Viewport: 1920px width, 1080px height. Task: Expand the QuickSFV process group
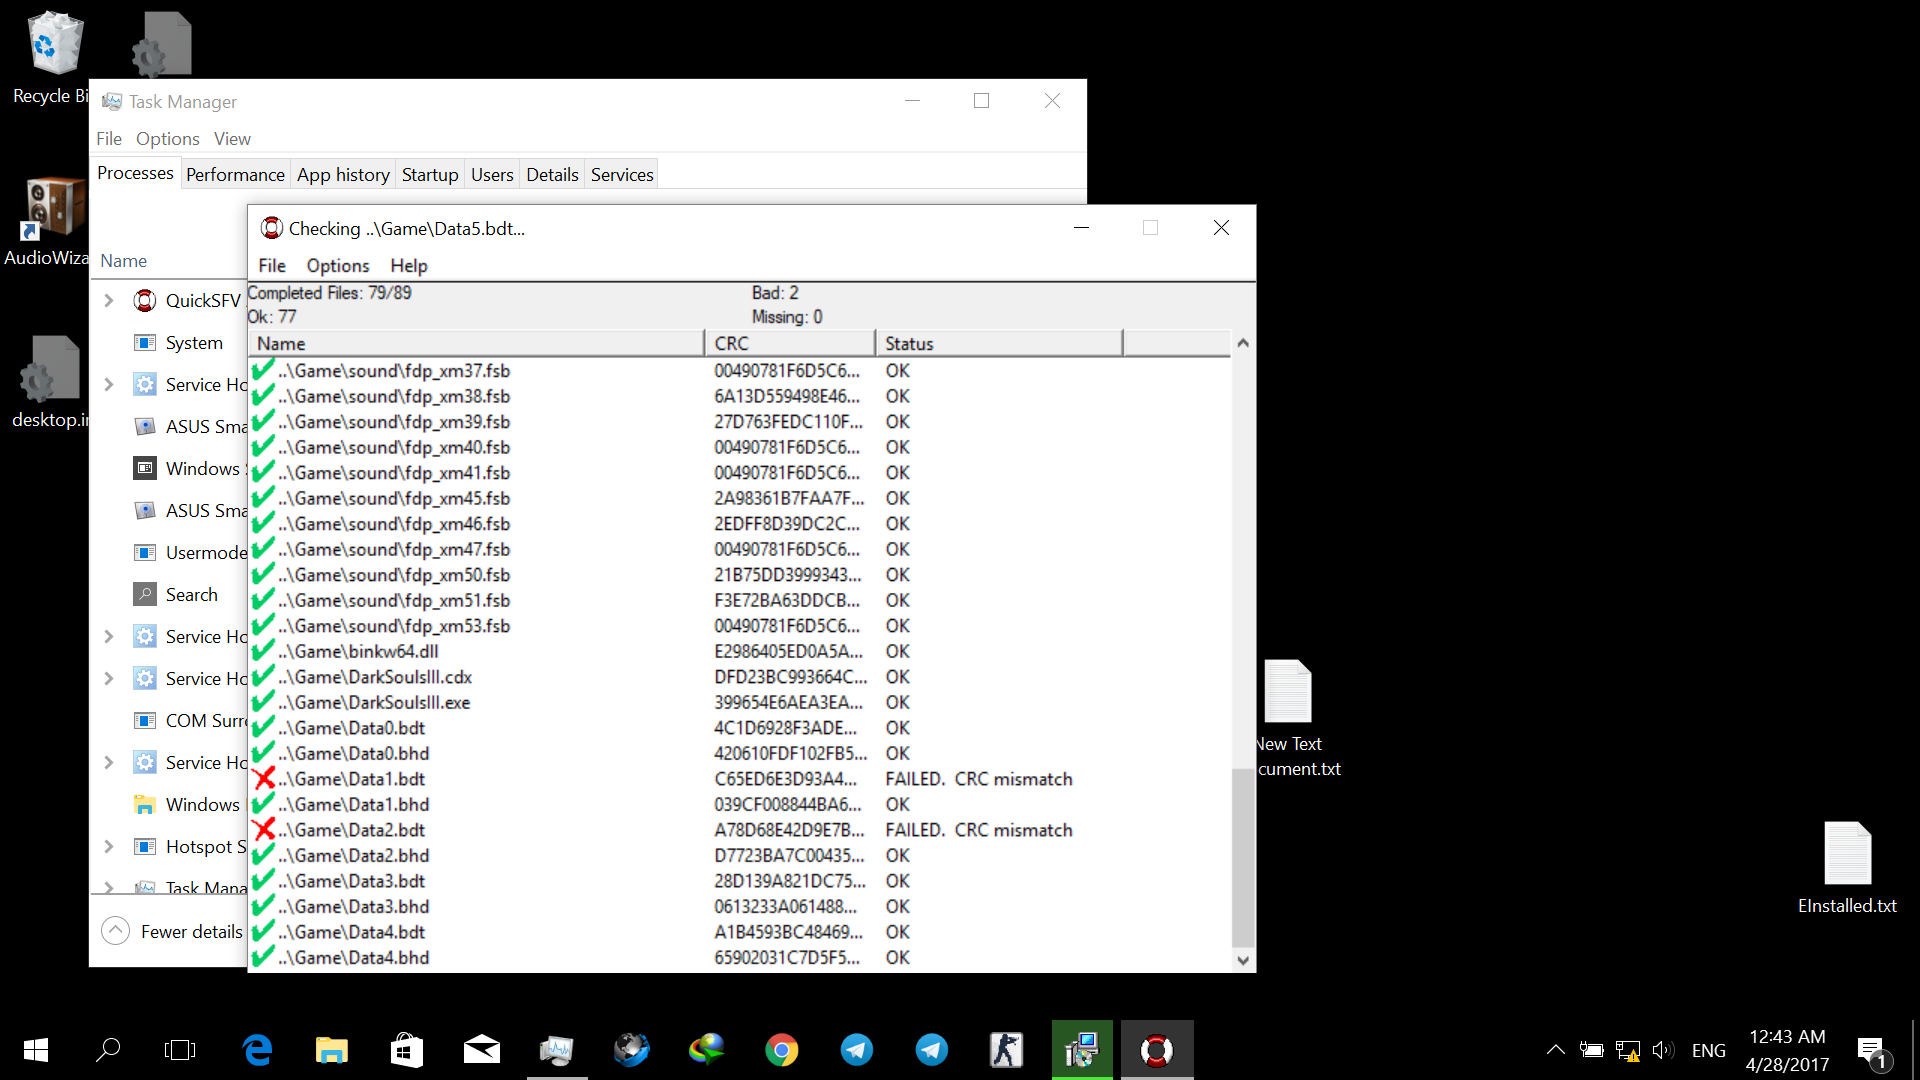point(109,301)
